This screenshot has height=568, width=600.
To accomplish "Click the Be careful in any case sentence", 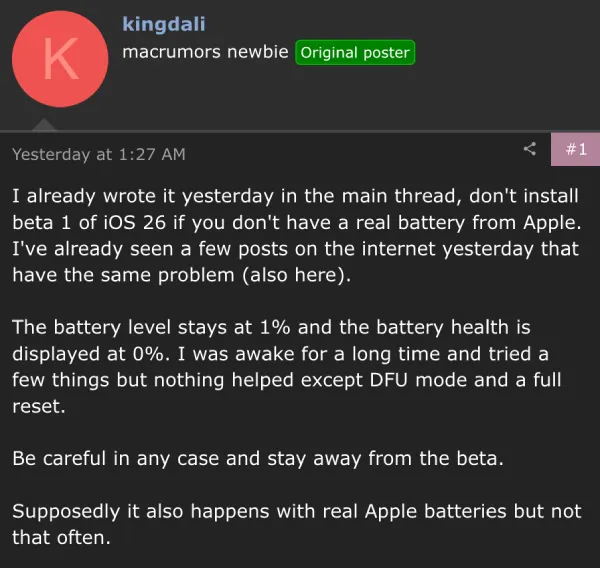I will pyautogui.click(x=258, y=459).
